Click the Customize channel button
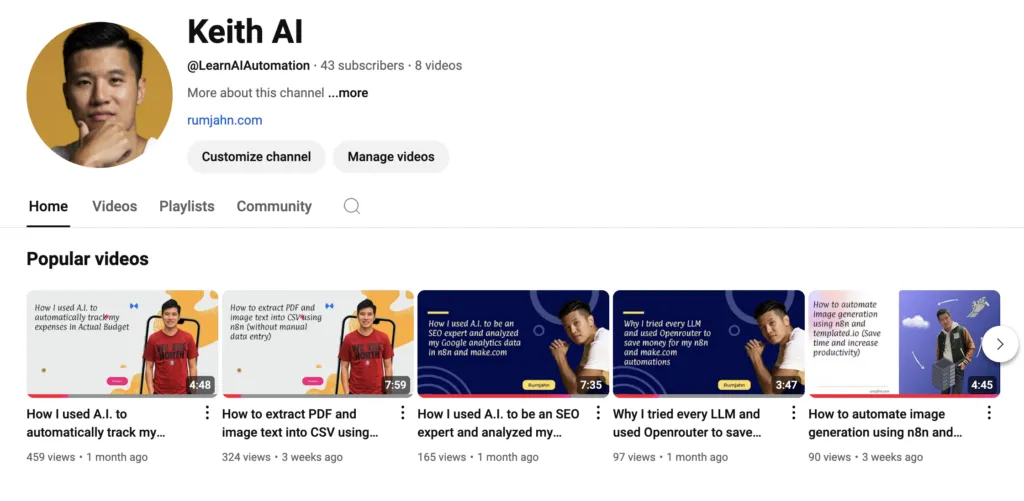Screen dimensions: 1024x501 click(x=256, y=157)
